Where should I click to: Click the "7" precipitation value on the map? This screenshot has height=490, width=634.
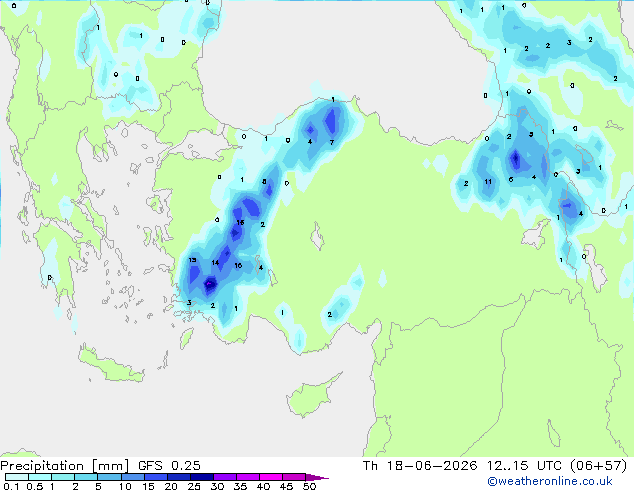click(332, 142)
